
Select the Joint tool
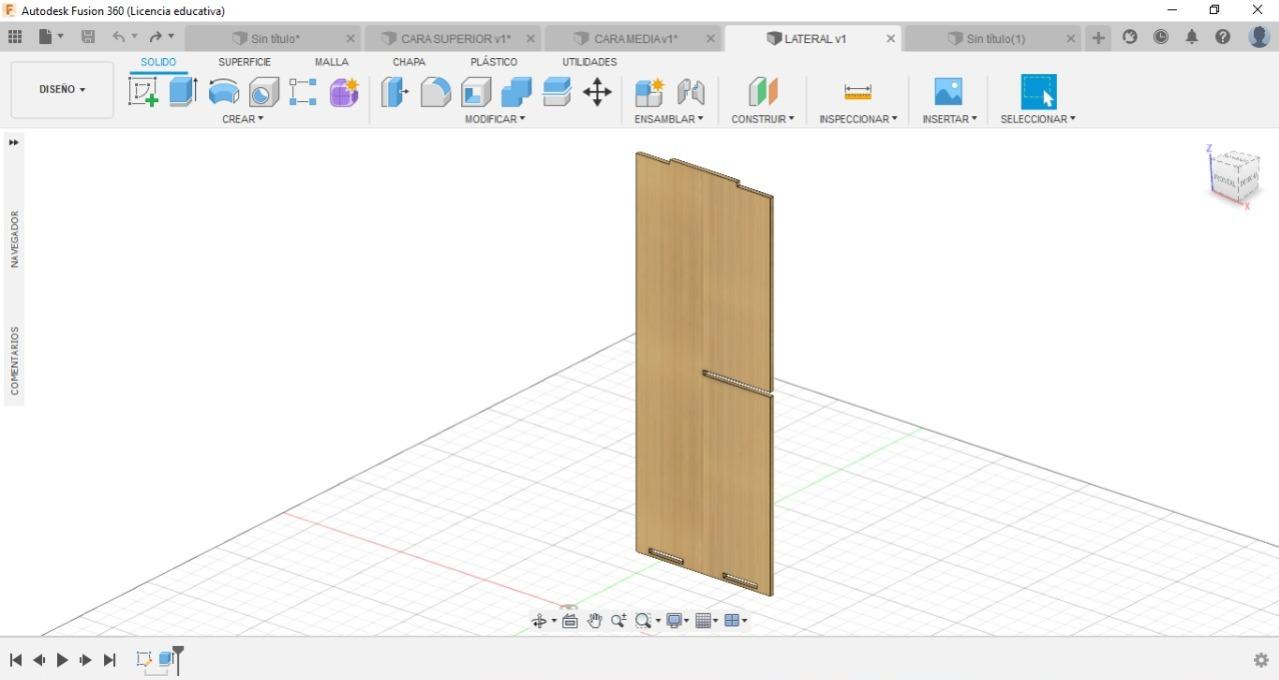point(690,92)
